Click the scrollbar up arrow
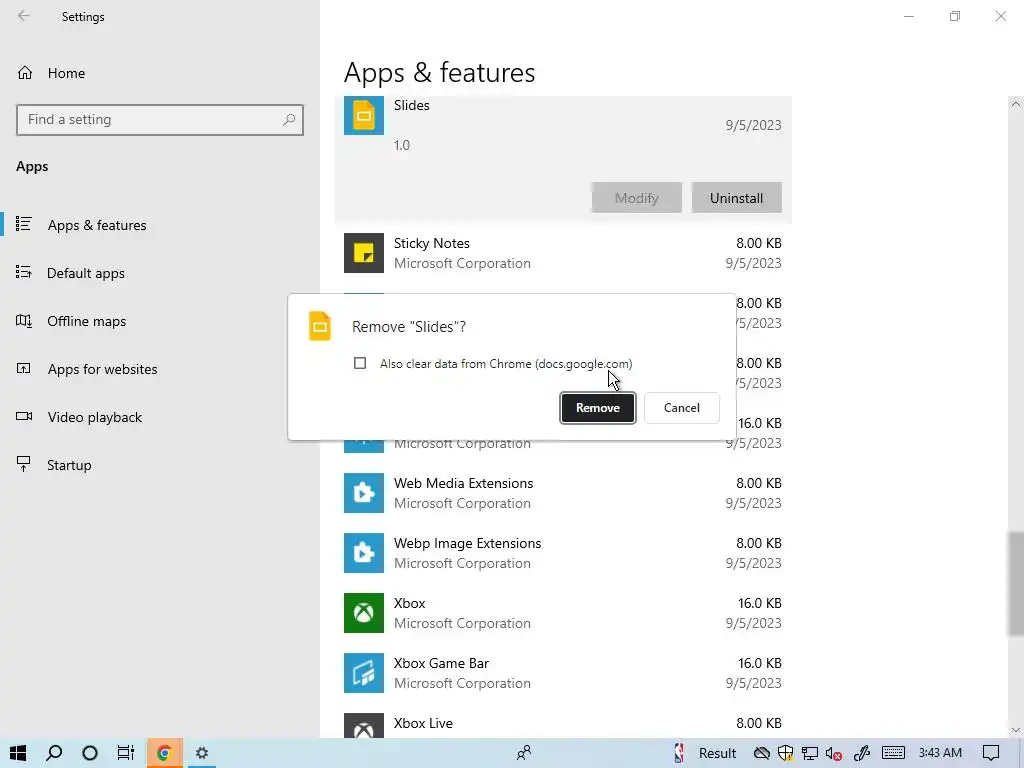The width and height of the screenshot is (1024, 768). click(x=1016, y=104)
